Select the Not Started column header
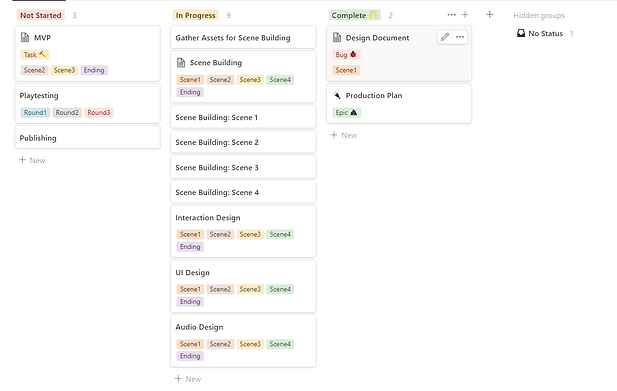The height and width of the screenshot is (391, 617). point(41,15)
